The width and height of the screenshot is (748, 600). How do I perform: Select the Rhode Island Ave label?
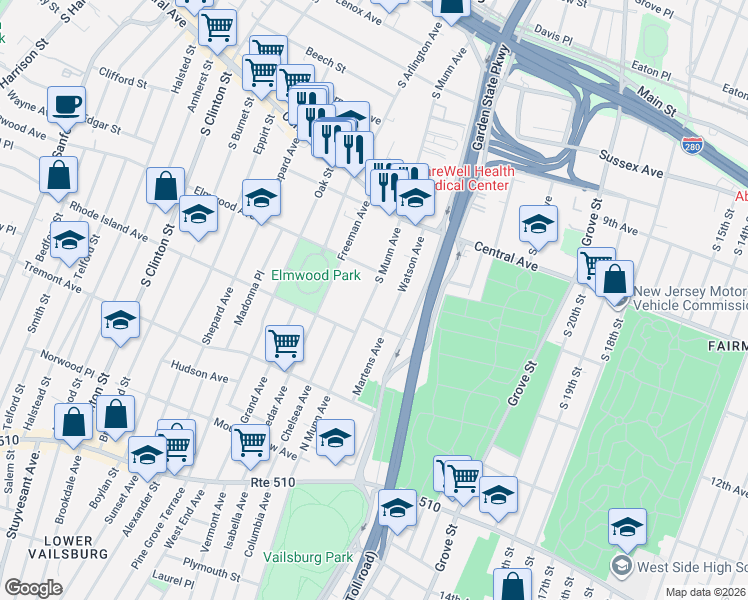[x=109, y=221]
